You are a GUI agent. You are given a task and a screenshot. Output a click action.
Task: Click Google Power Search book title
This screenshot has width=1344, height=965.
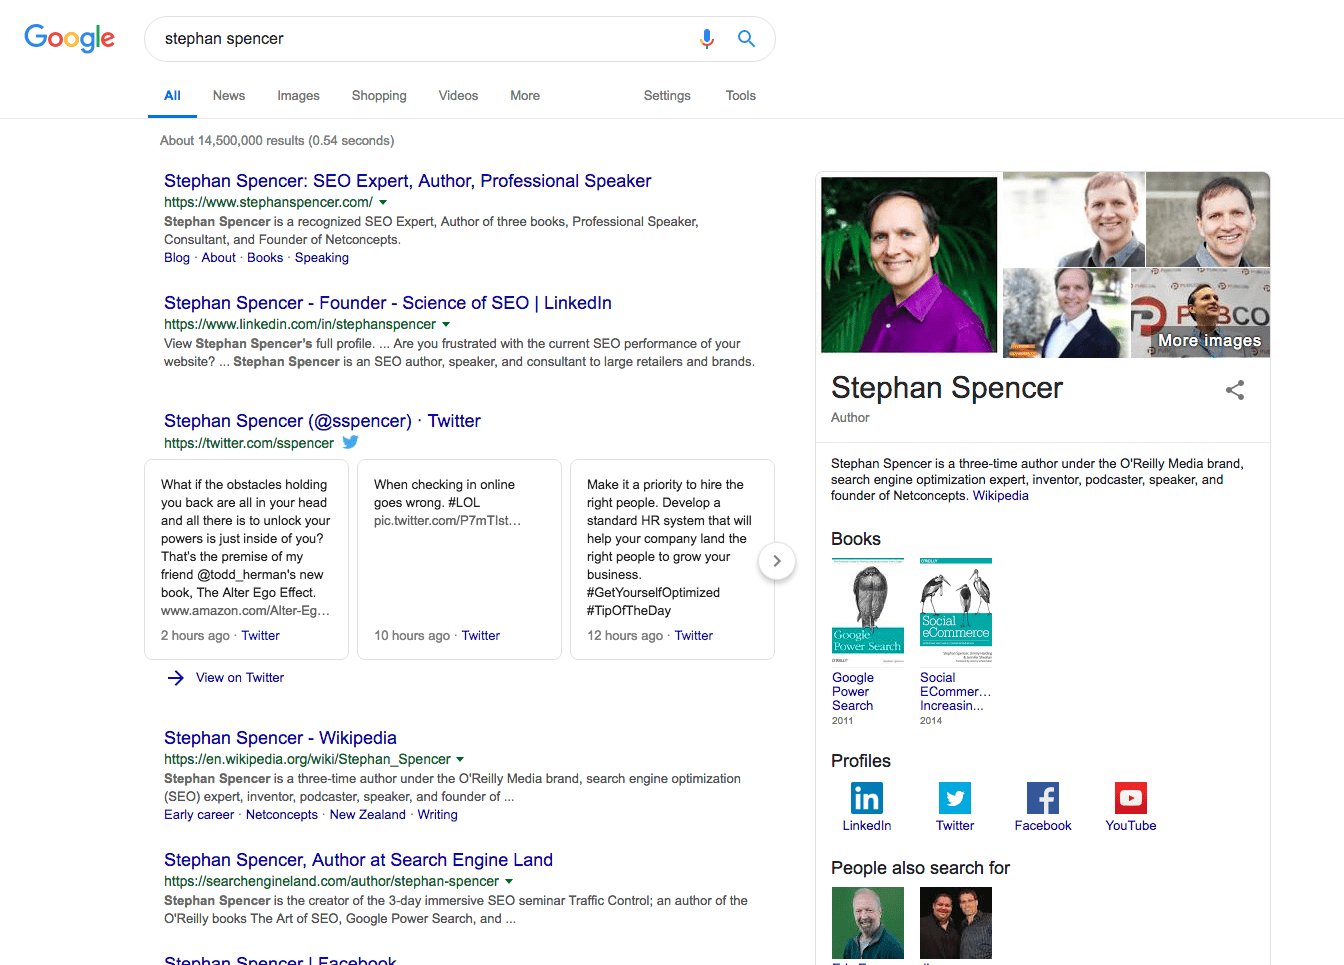click(853, 692)
